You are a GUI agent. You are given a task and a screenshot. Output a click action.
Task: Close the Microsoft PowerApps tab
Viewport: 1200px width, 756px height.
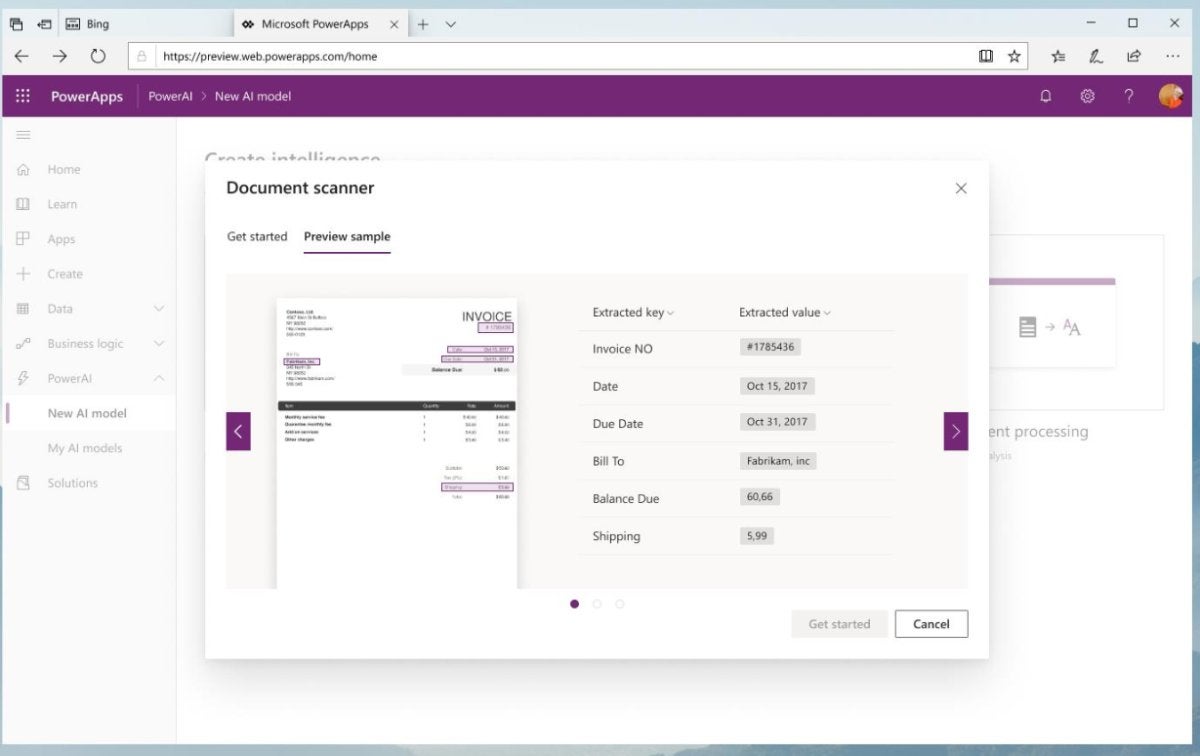(x=393, y=24)
